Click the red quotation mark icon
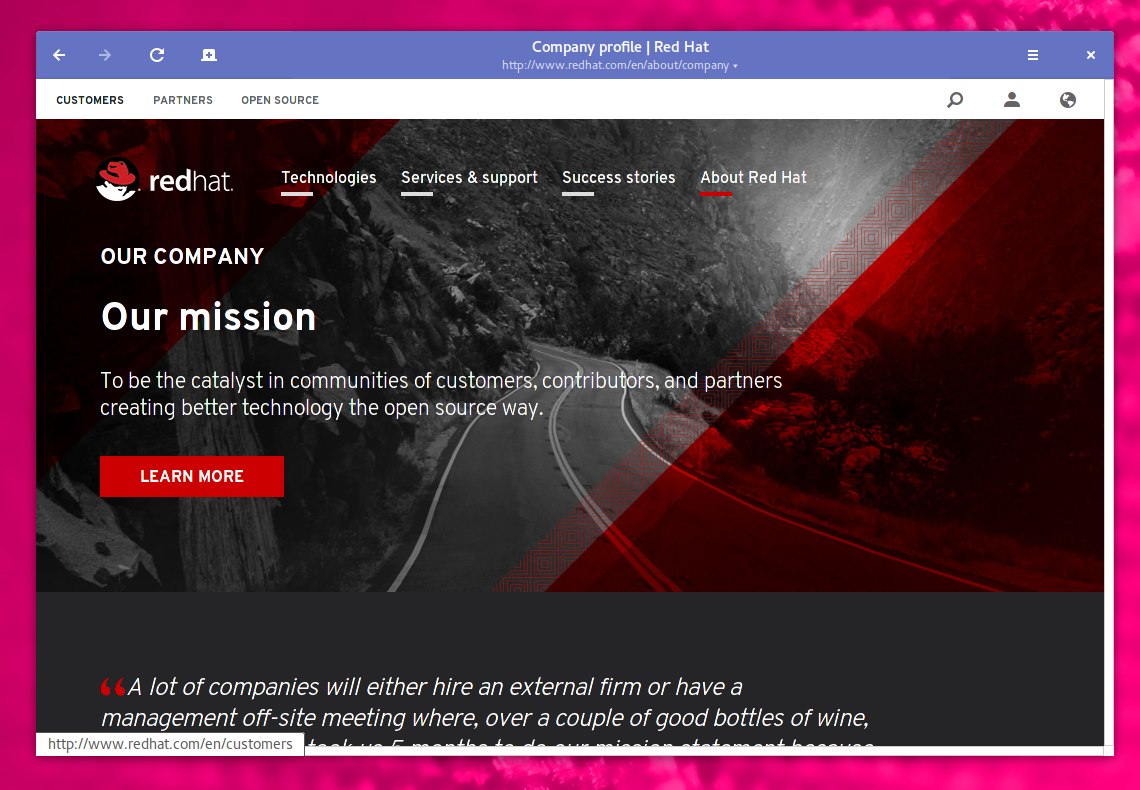This screenshot has width=1140, height=790. (x=113, y=686)
